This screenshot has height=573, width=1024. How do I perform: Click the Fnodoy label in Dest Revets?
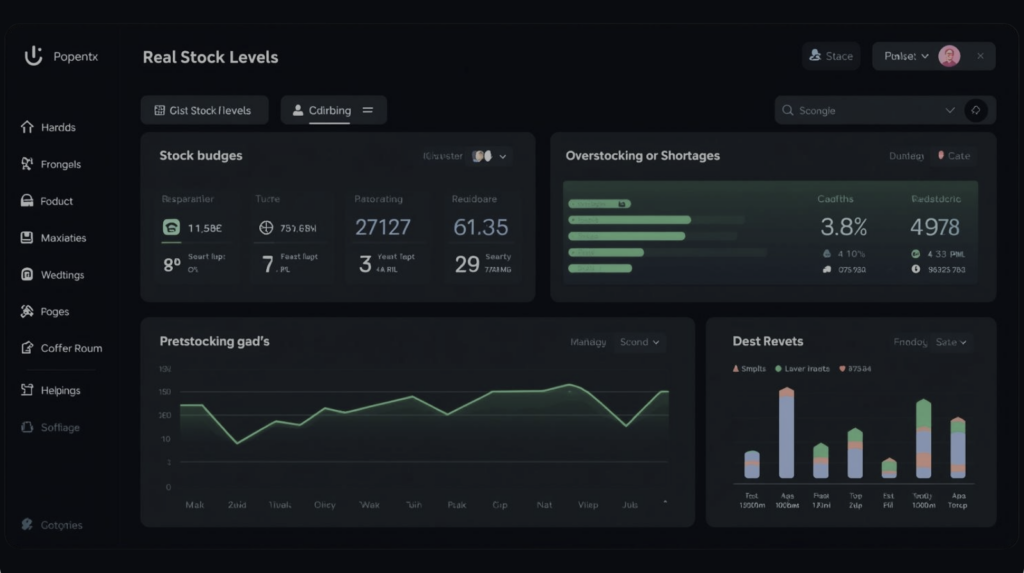pyautogui.click(x=910, y=342)
